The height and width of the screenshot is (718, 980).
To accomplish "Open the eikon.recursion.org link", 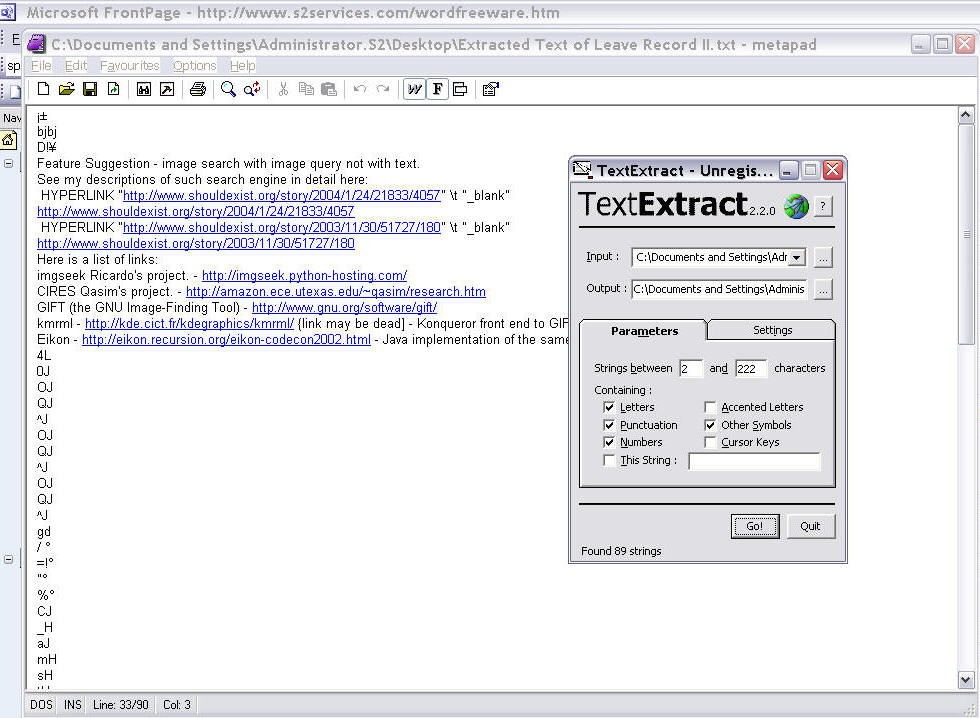I will (226, 340).
